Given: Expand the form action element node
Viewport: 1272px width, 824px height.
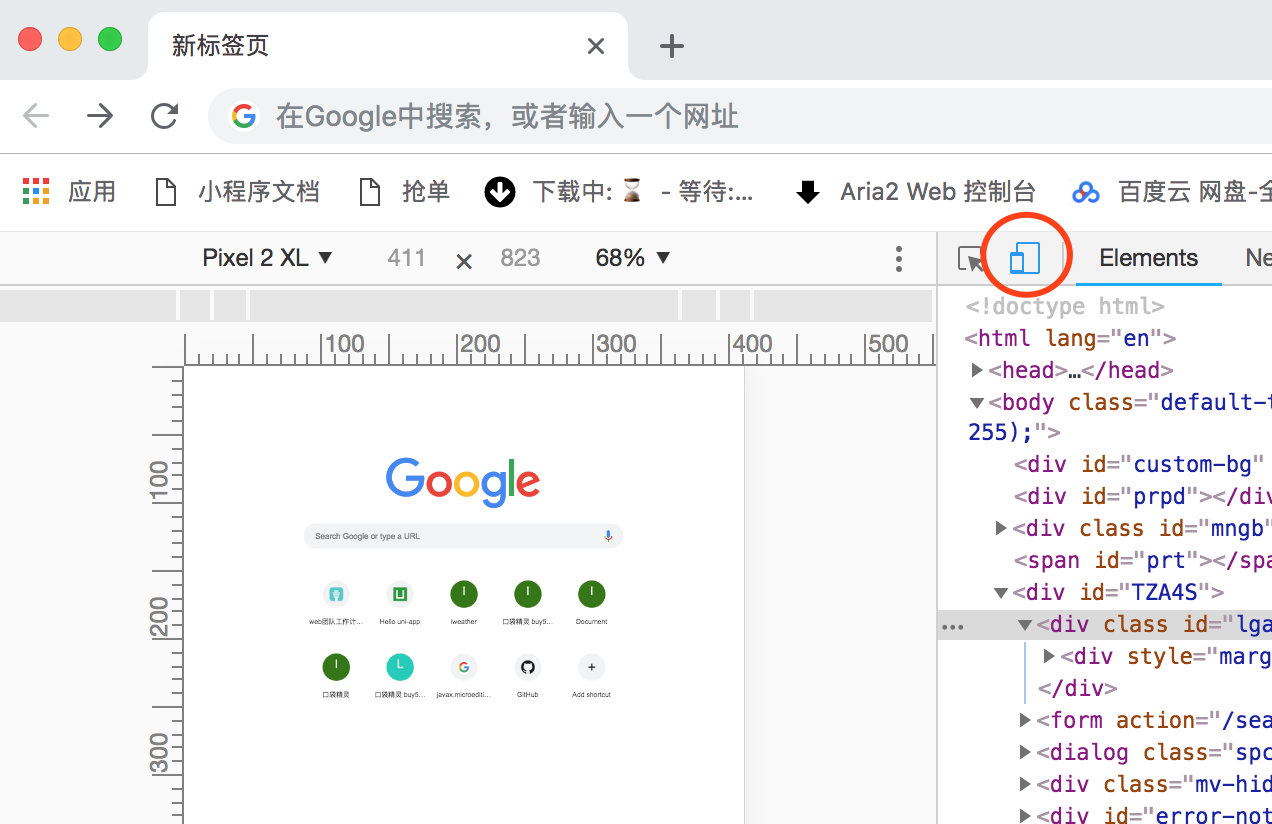Looking at the screenshot, I should tap(1025, 720).
